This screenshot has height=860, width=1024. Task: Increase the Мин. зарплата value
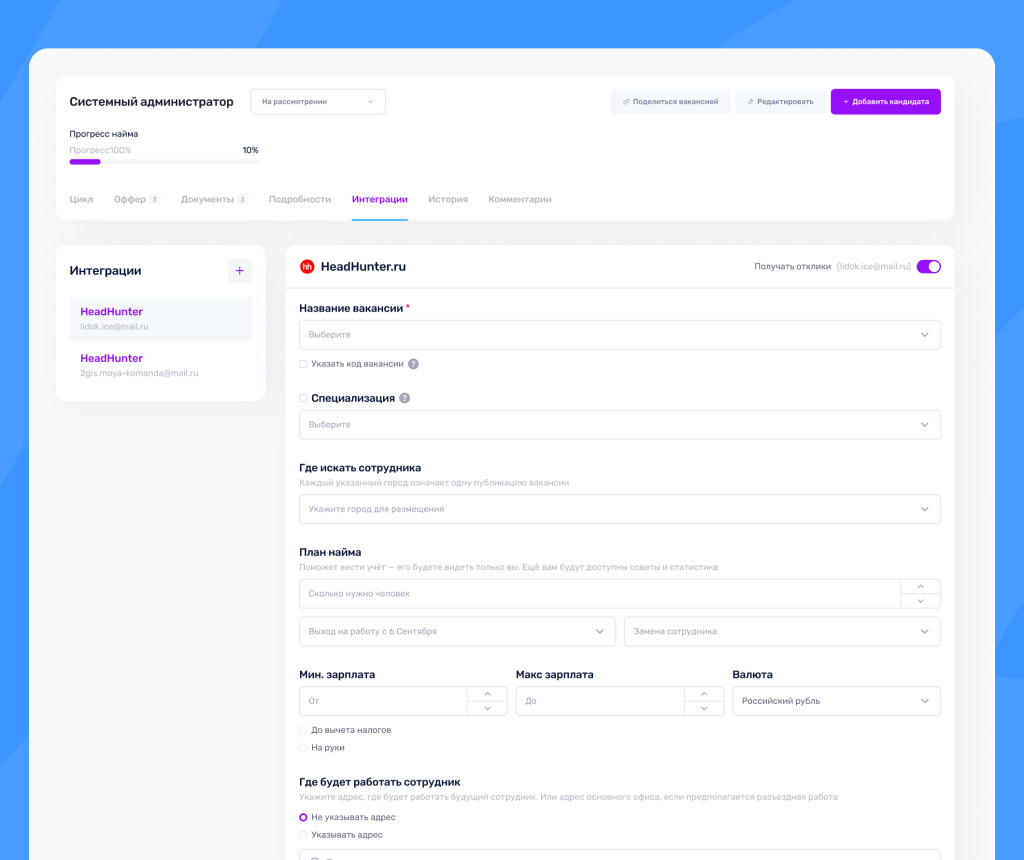487,693
